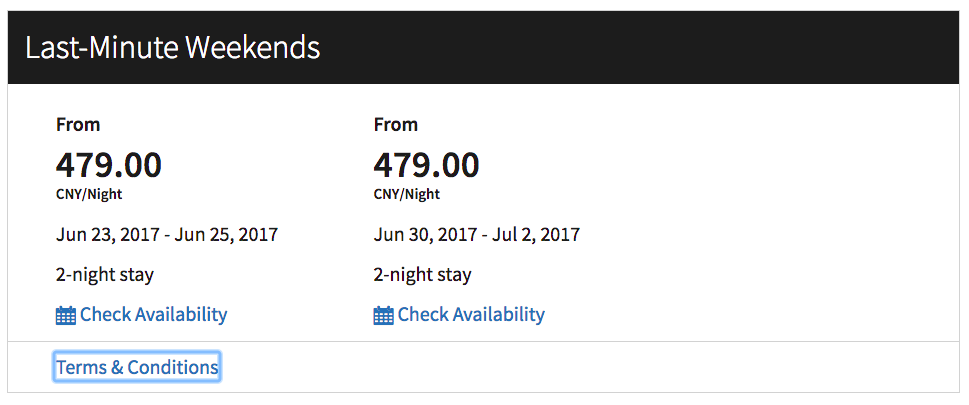Screen dimensions: 969x405
Task: Click the Jun 23, 2017 - Jun 25, 2017 dates
Action: tap(167, 235)
